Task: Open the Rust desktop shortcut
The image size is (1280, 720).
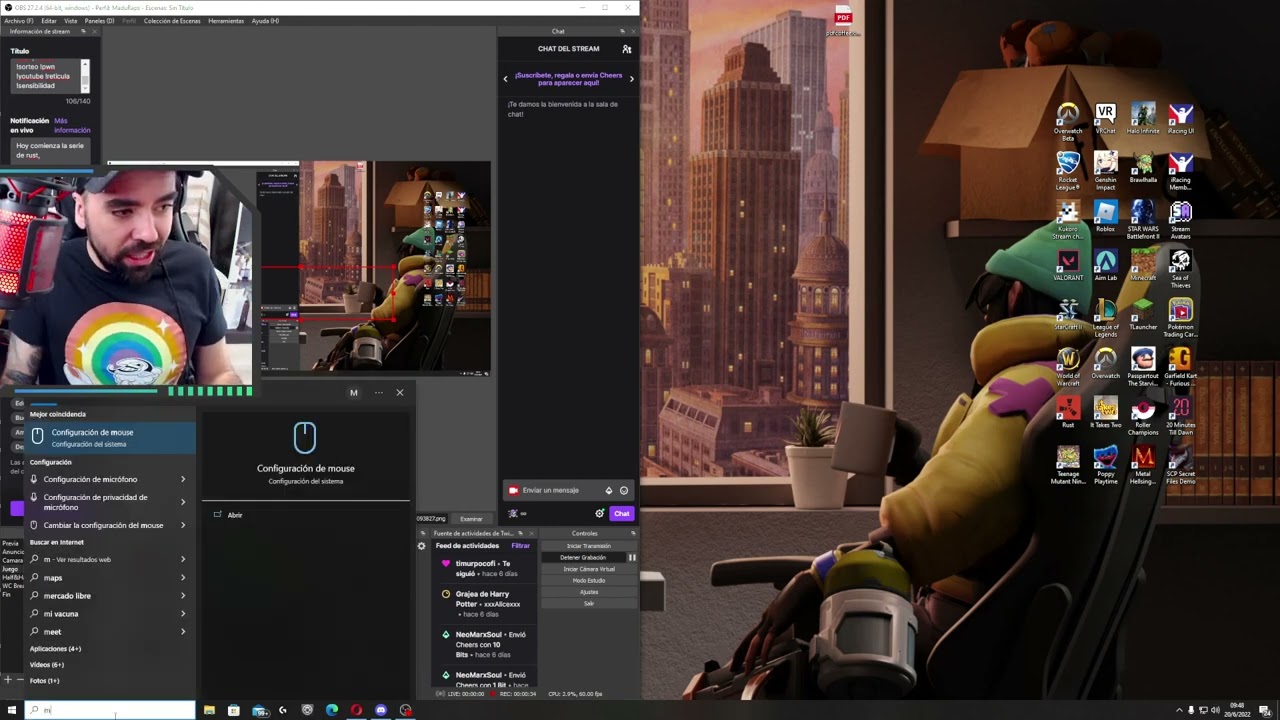Action: click(x=1068, y=412)
